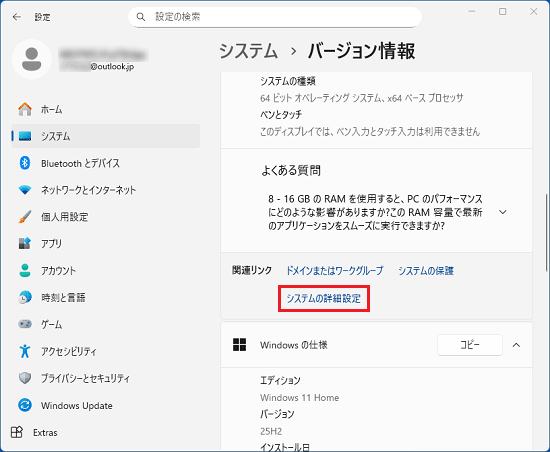Image resolution: width=550 pixels, height=452 pixels.
Task: Click the Windows の仕様 header text
Action: [294, 345]
